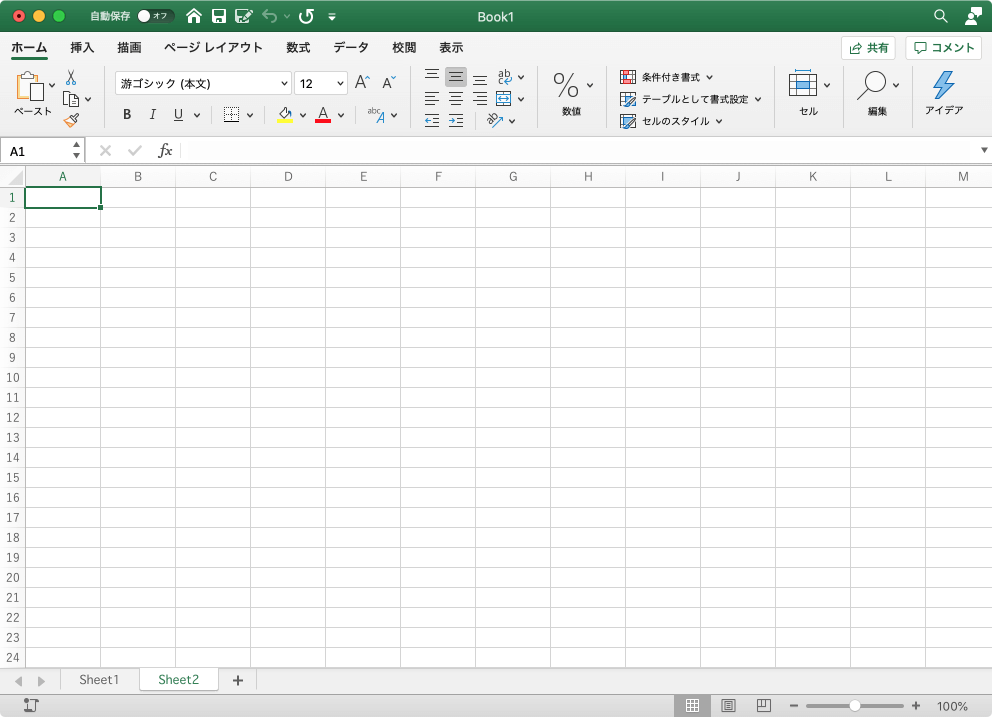Cut selection with the scissors icon

(x=71, y=78)
